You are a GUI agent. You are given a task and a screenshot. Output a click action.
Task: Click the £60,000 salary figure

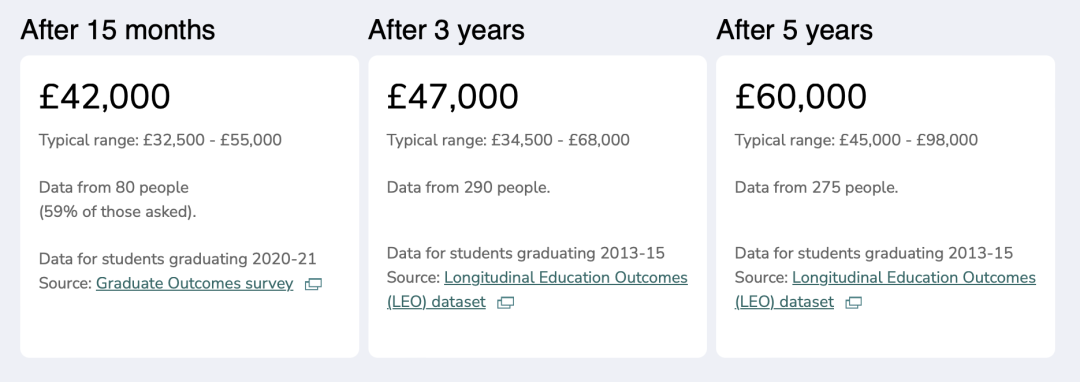(800, 96)
